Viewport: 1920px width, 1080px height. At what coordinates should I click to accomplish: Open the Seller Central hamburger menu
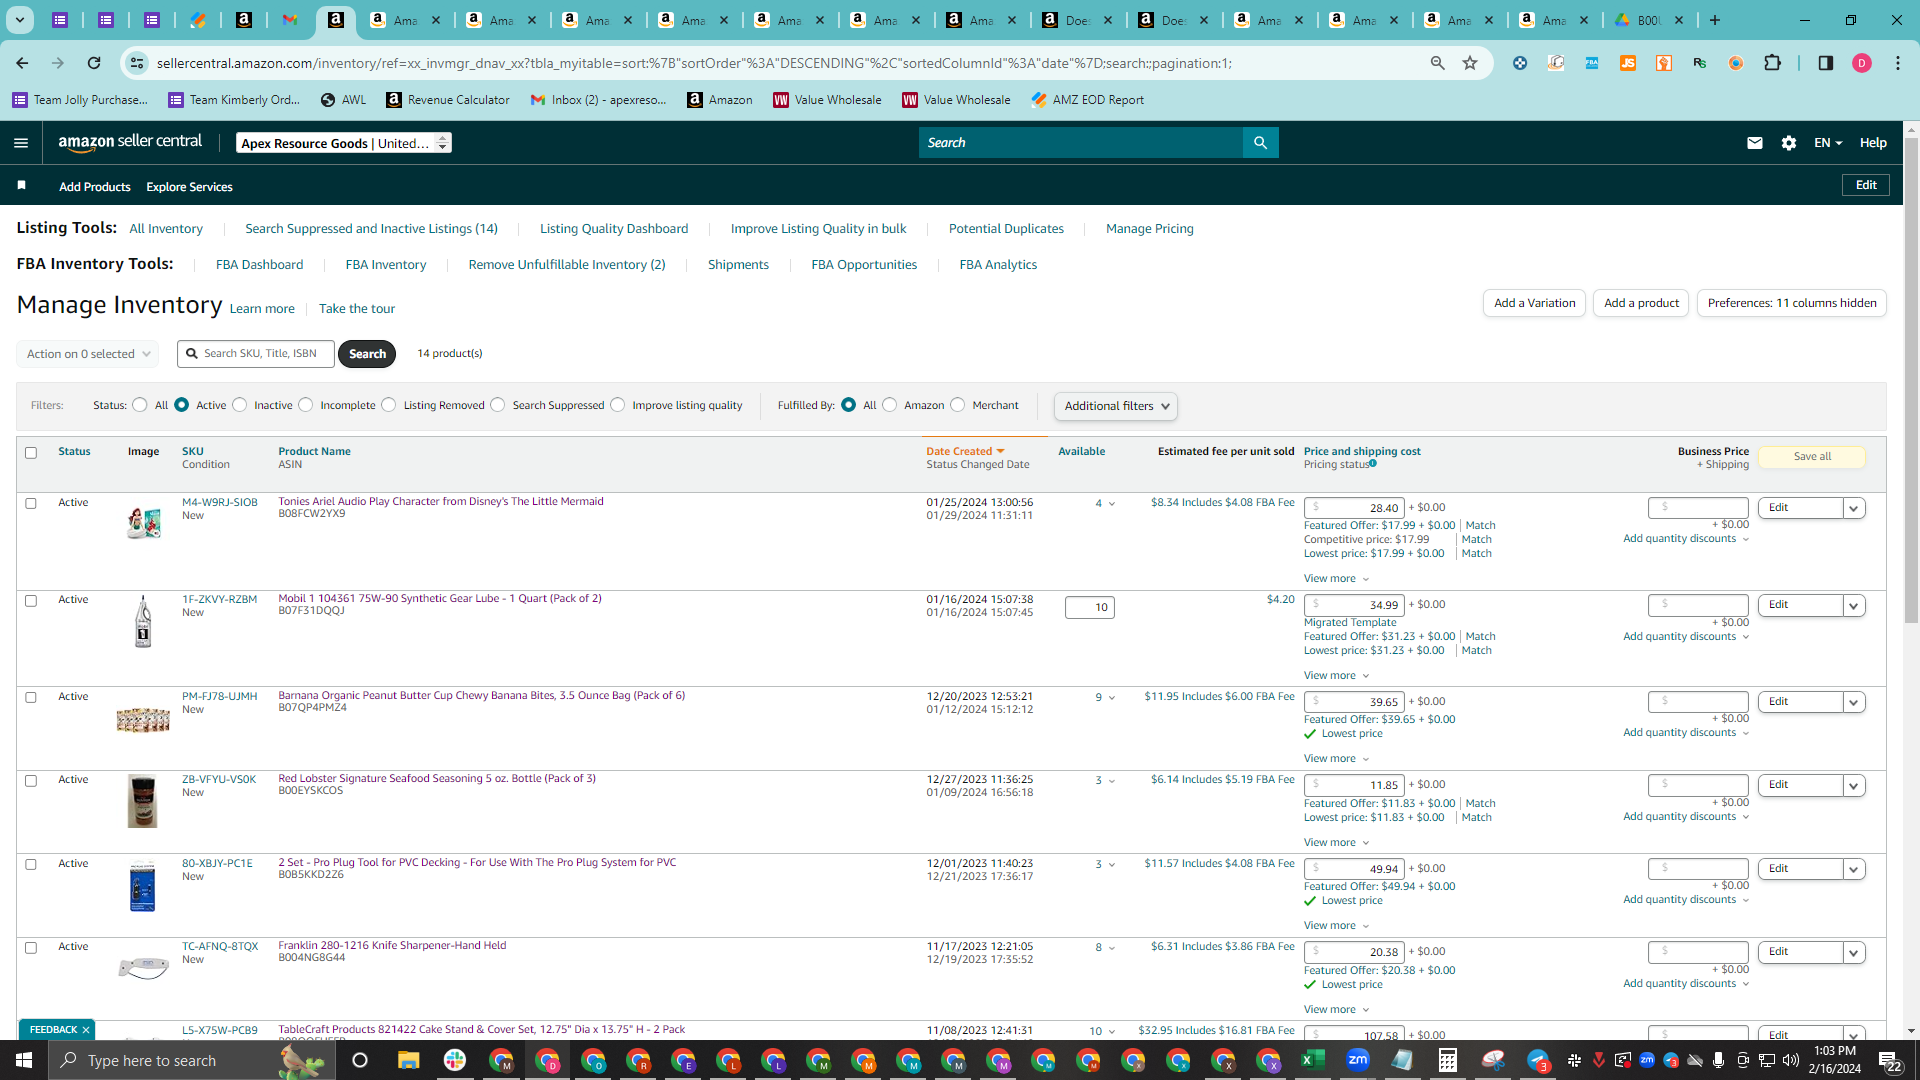pos(21,143)
